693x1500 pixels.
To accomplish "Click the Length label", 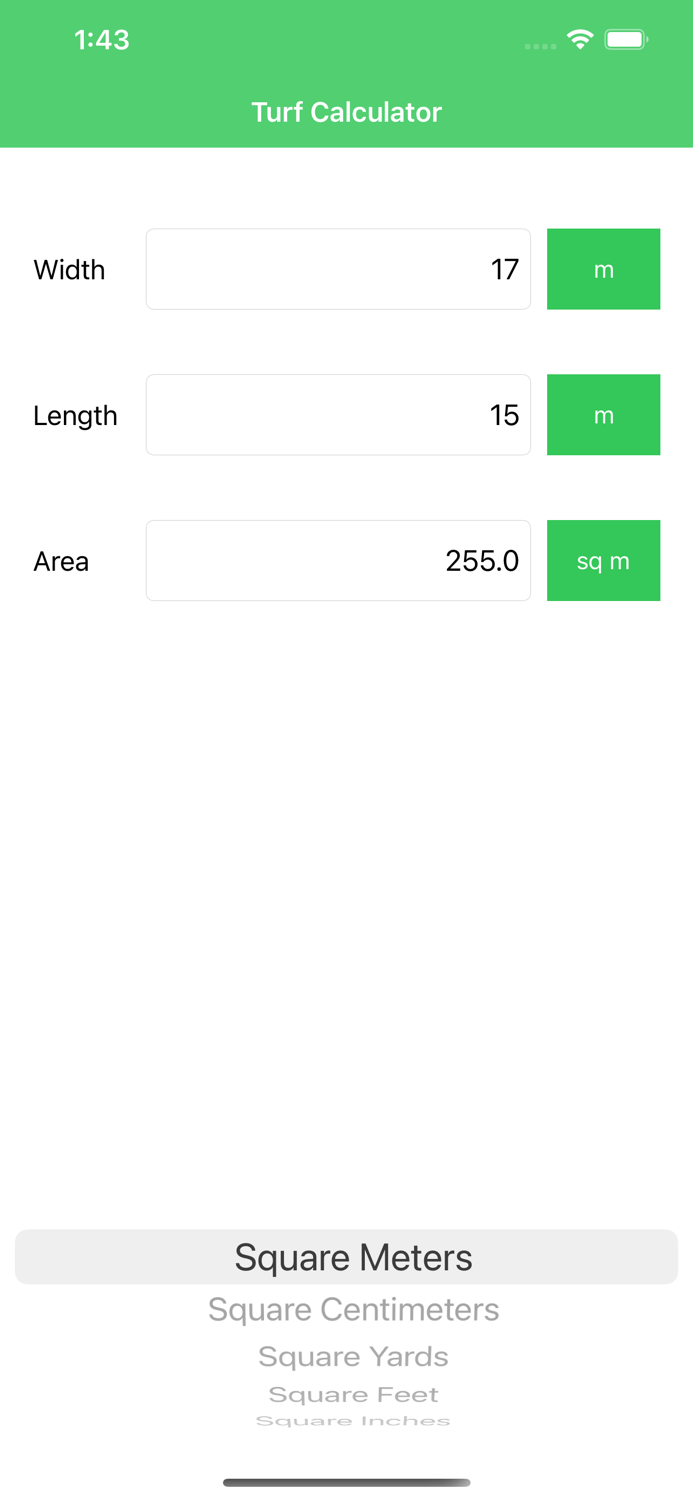I will (x=75, y=414).
